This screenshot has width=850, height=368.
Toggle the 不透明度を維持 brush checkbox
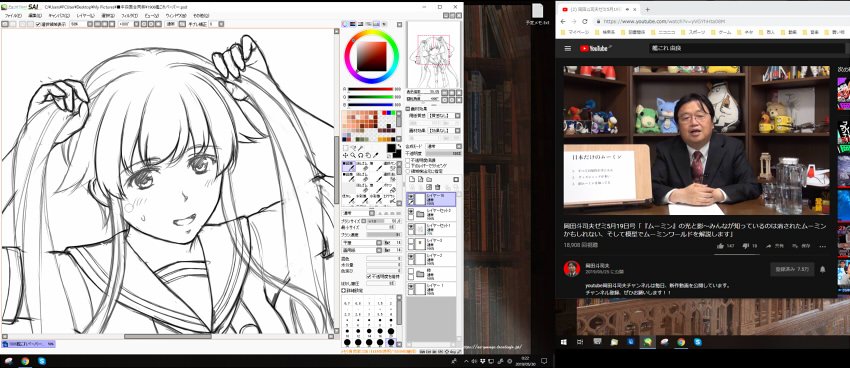[x=369, y=276]
